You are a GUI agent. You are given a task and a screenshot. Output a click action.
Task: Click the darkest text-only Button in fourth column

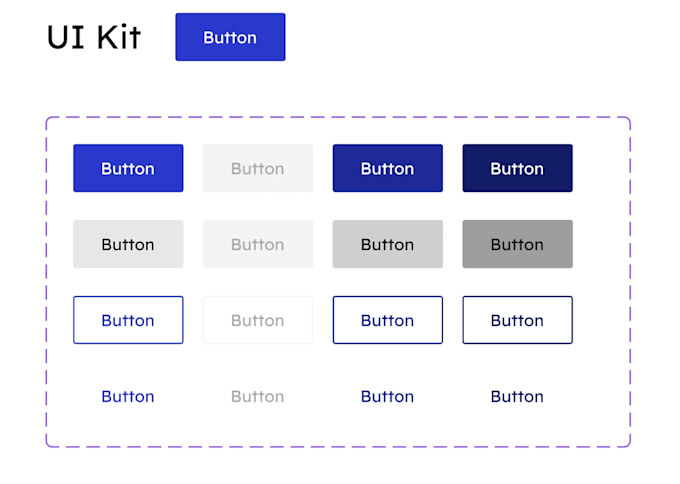517,396
